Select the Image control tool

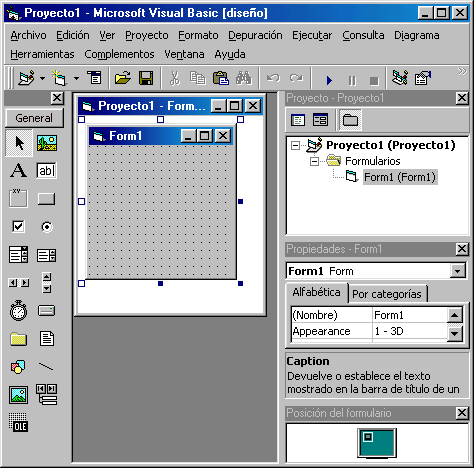pos(18,395)
